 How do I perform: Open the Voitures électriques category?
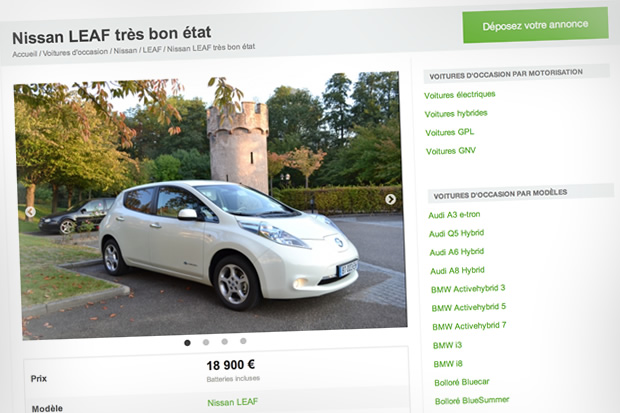tap(459, 95)
